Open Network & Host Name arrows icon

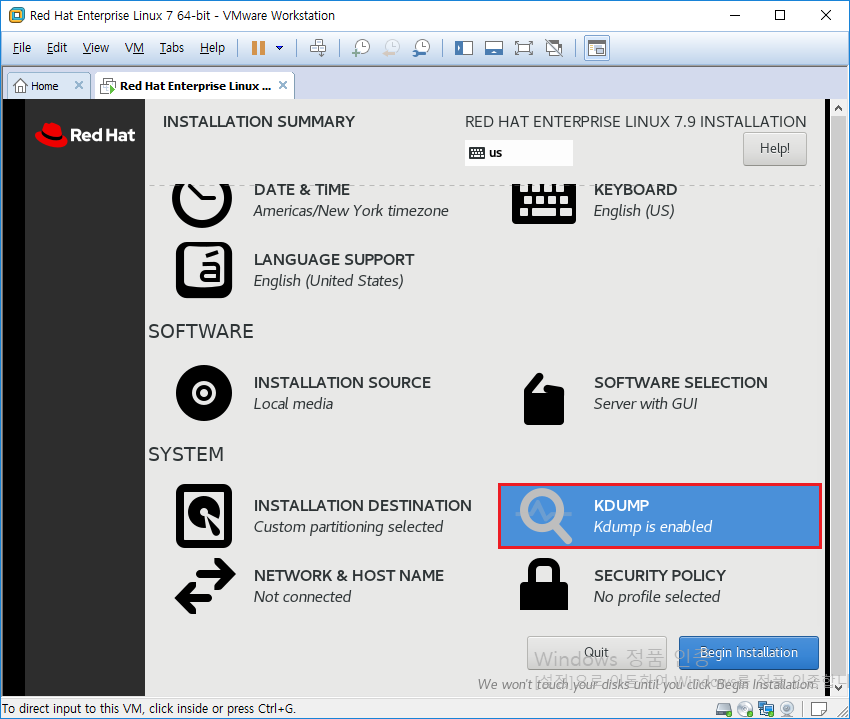coord(205,586)
